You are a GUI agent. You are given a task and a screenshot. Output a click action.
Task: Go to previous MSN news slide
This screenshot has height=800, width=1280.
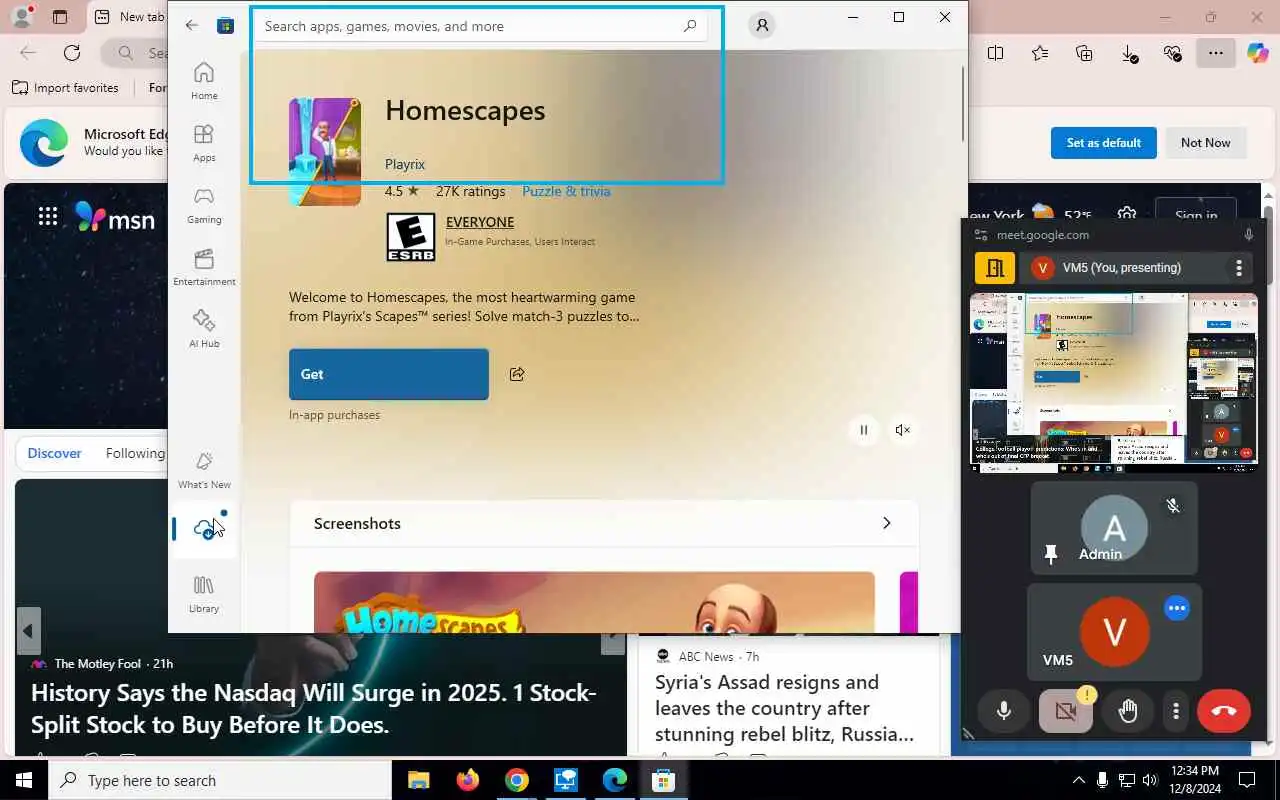point(28,631)
